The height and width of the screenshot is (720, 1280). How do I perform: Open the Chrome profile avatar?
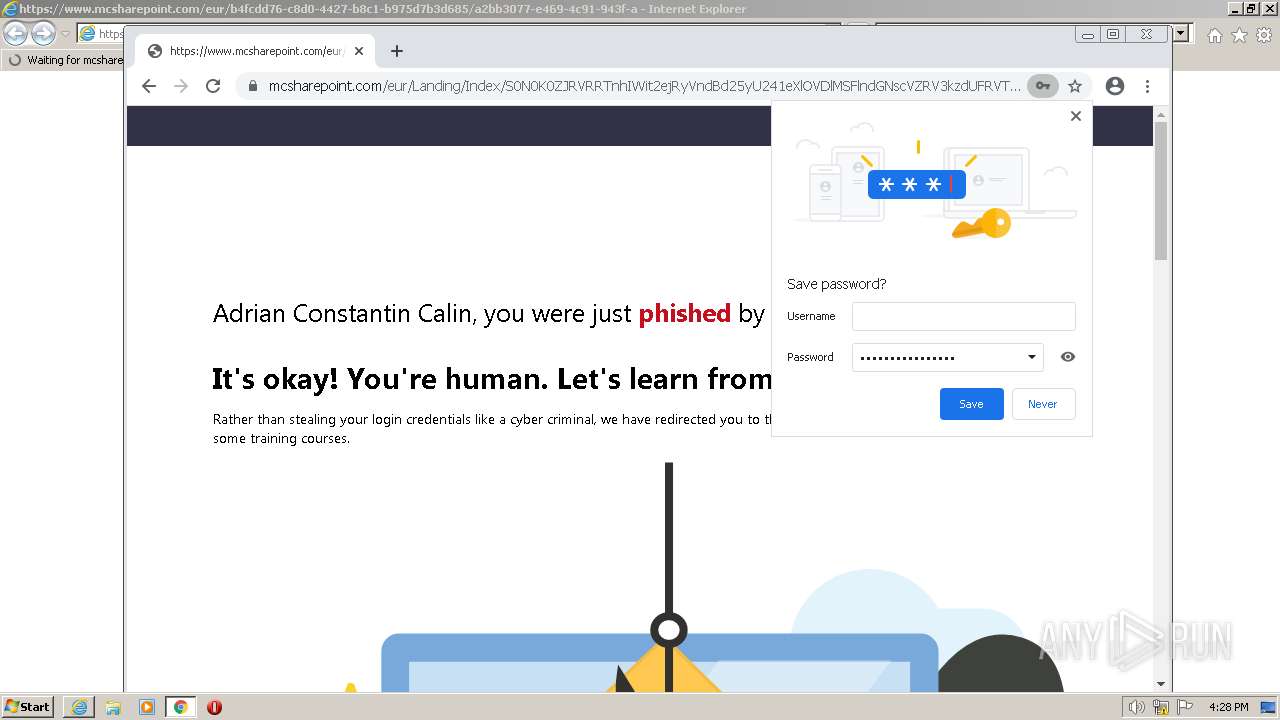coord(1115,86)
